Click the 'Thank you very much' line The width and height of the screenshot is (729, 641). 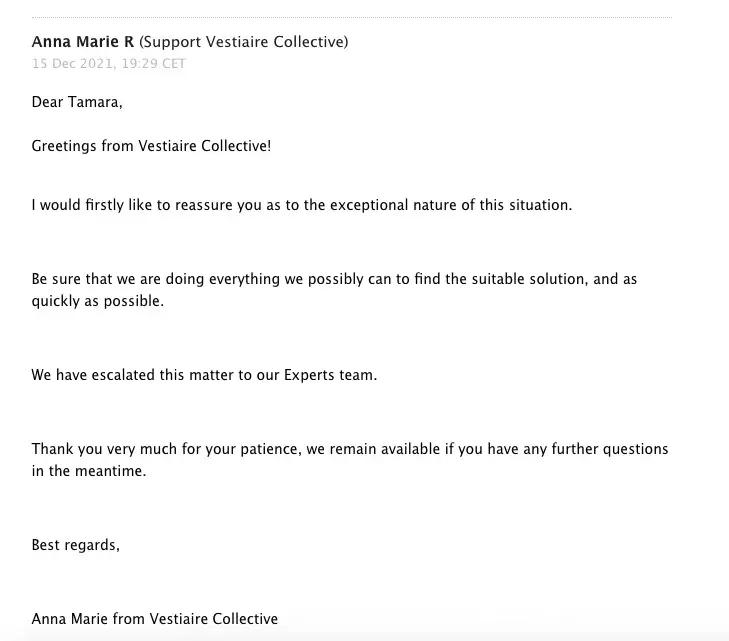pos(350,449)
